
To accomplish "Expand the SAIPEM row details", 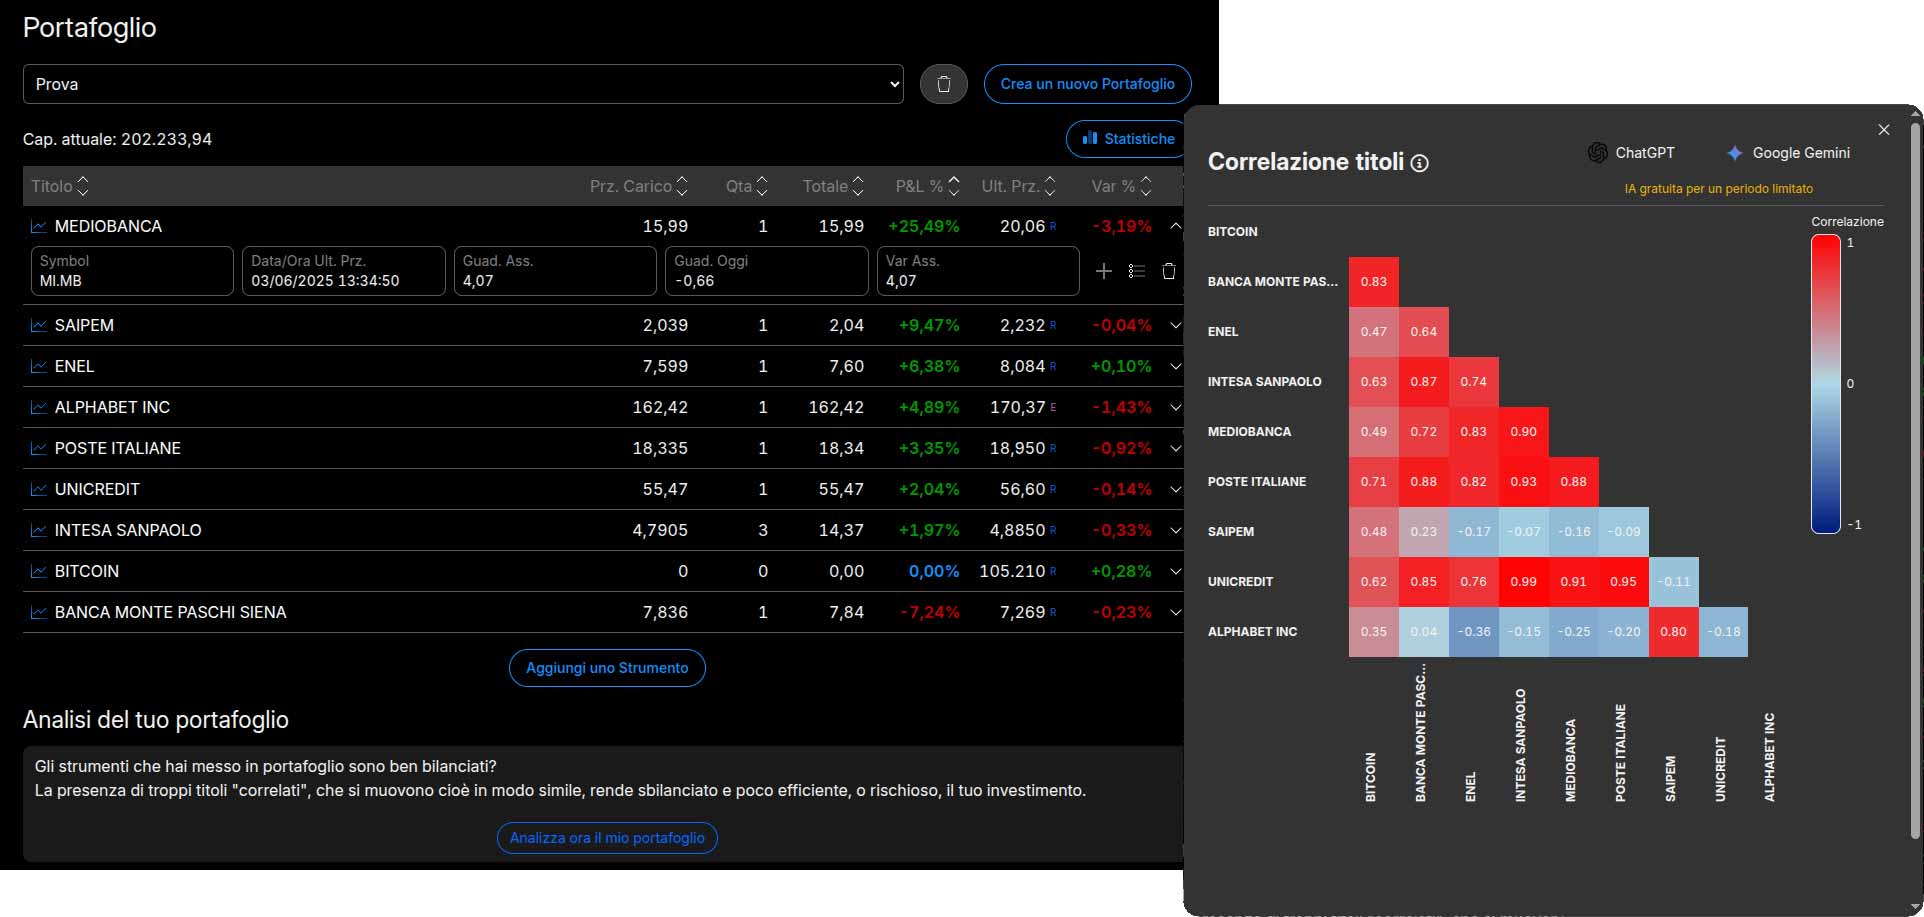I will pos(1175,325).
